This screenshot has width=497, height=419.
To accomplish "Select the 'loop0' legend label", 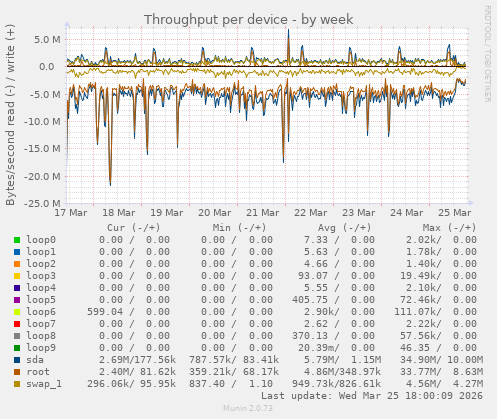I will (41, 240).
